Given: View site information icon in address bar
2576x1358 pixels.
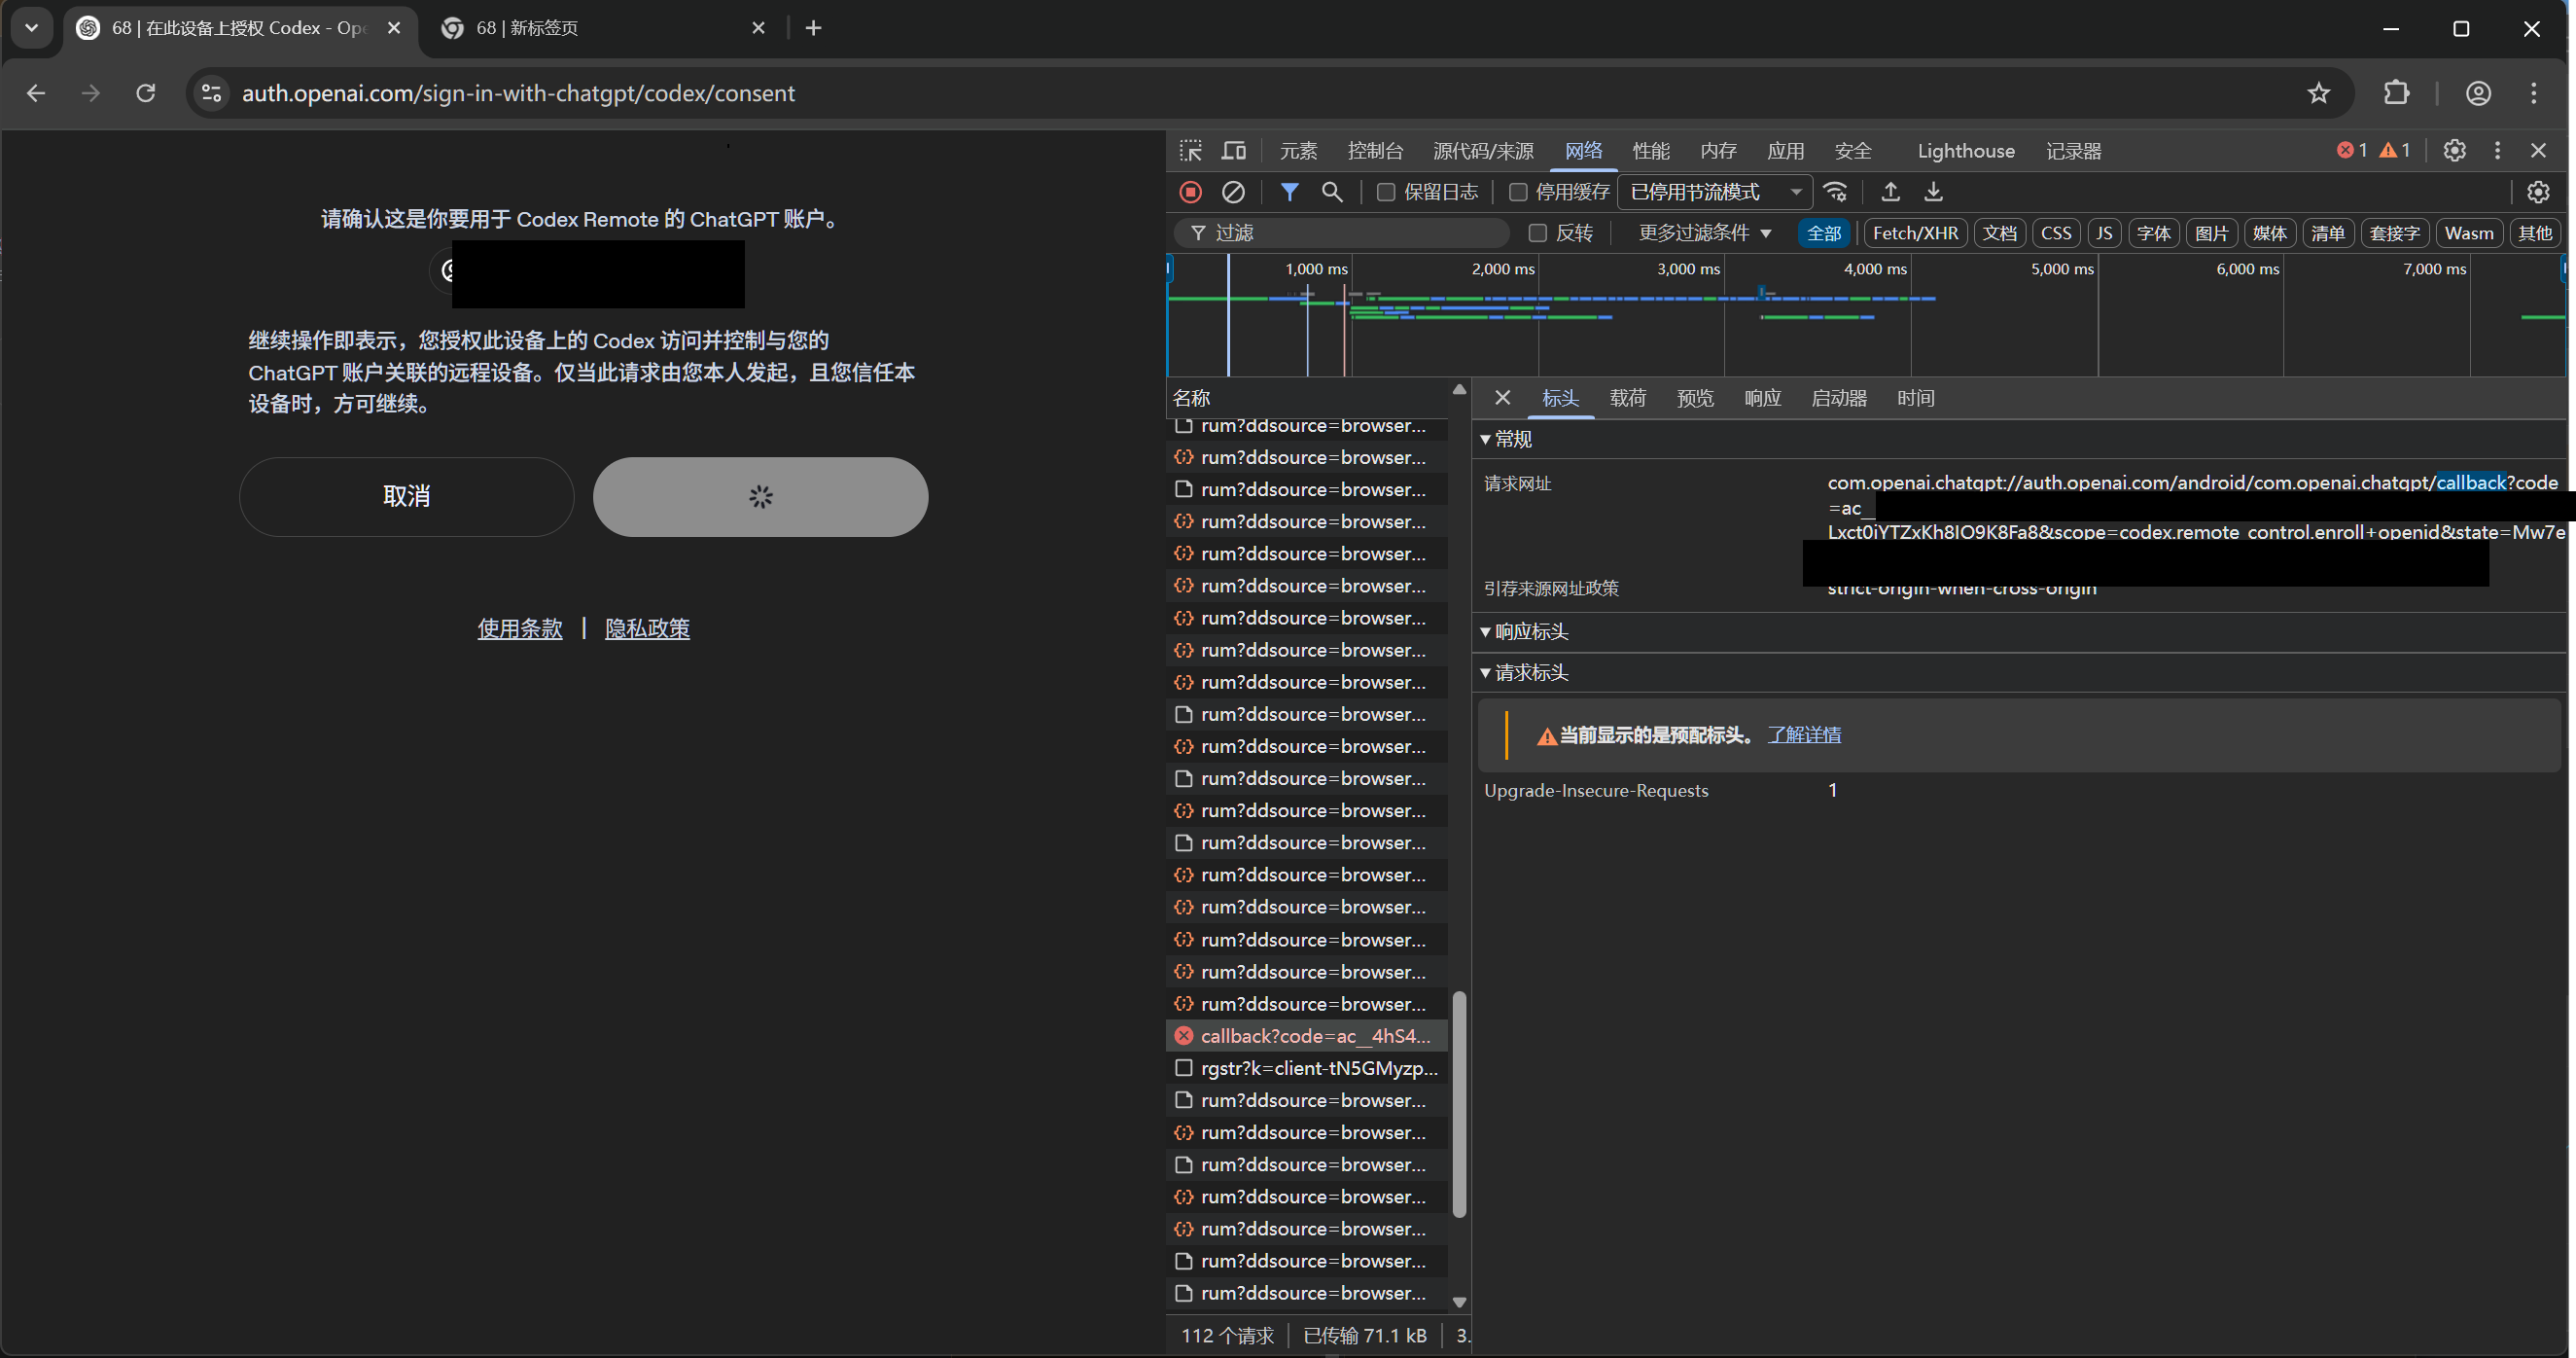Looking at the screenshot, I should [x=211, y=93].
